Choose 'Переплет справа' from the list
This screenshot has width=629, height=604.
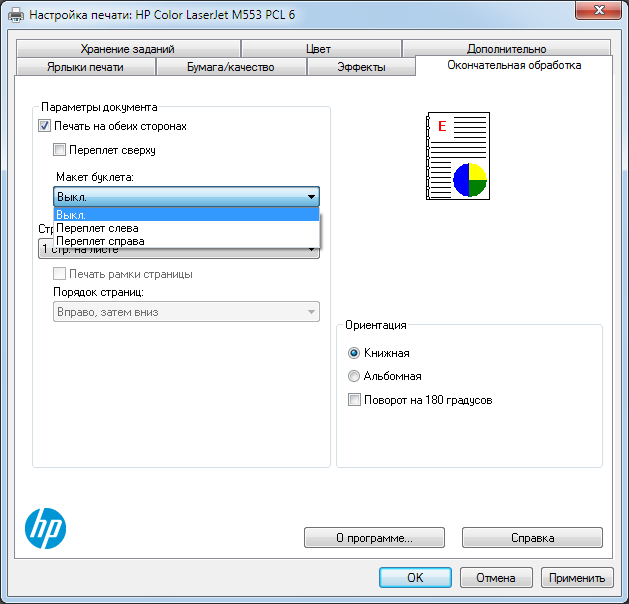point(100,241)
